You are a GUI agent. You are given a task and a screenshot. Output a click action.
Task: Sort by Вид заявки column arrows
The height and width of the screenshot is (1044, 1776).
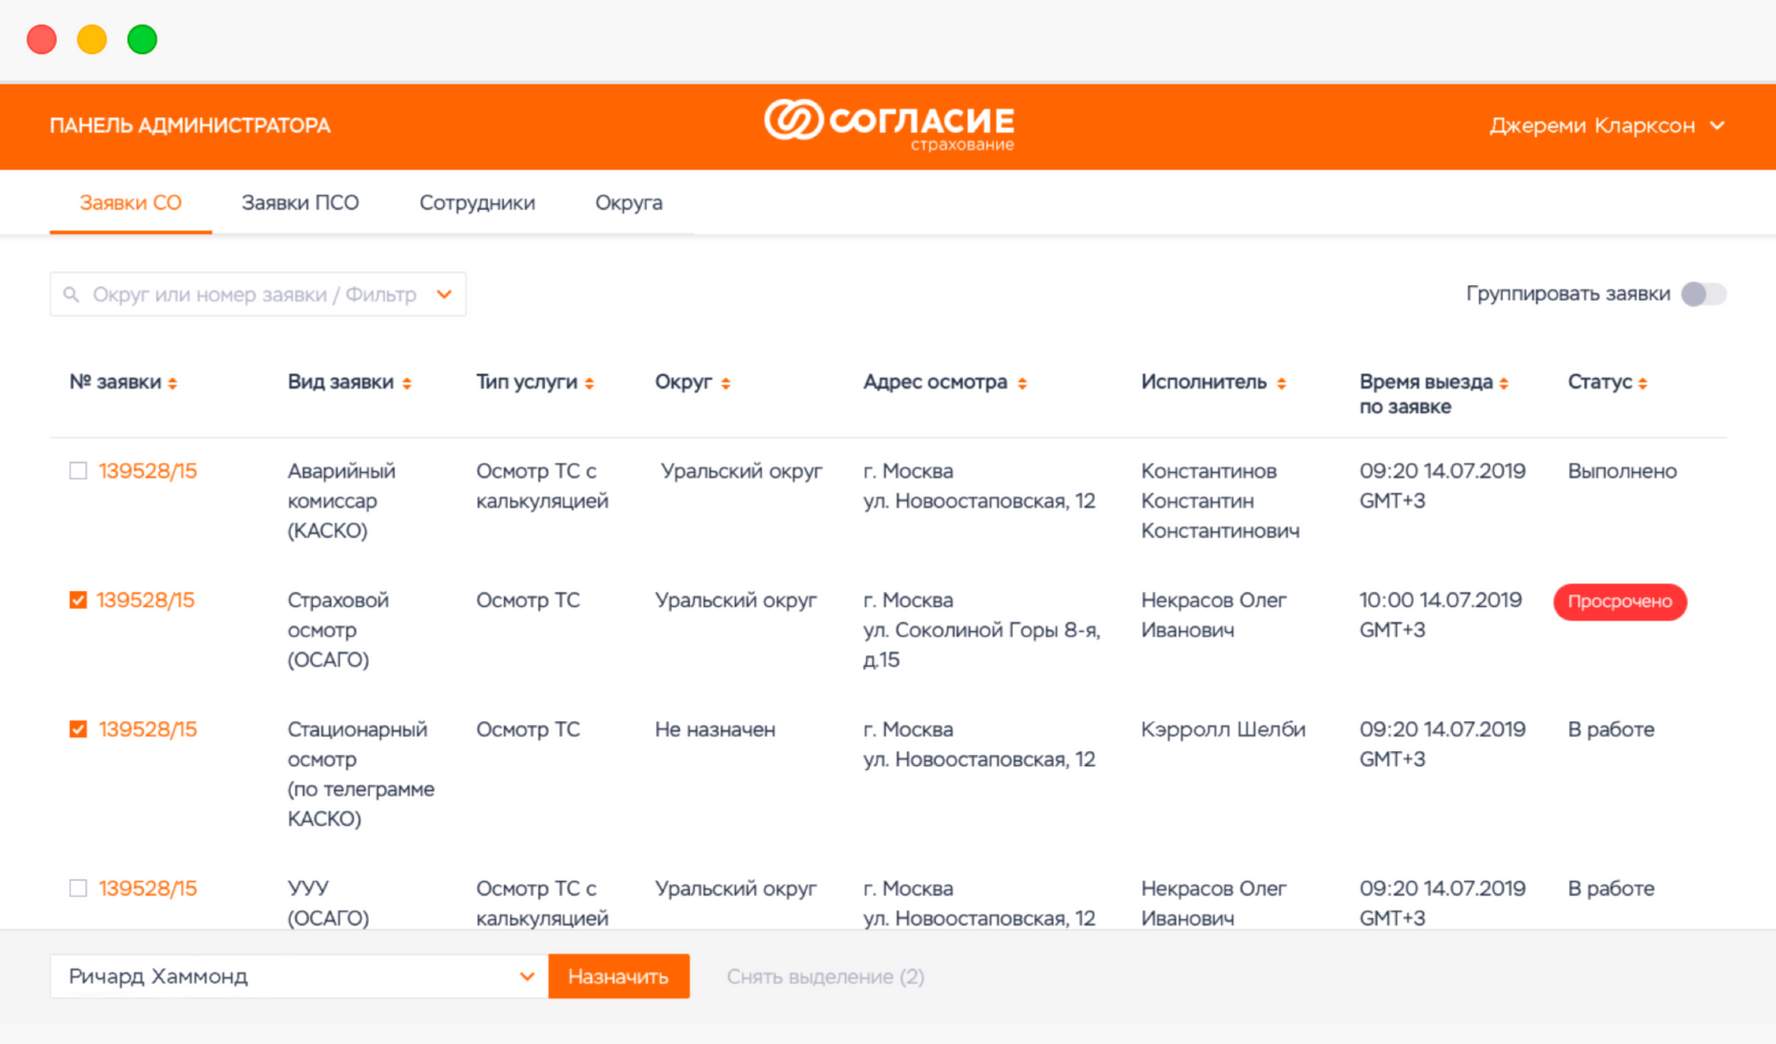click(x=406, y=383)
